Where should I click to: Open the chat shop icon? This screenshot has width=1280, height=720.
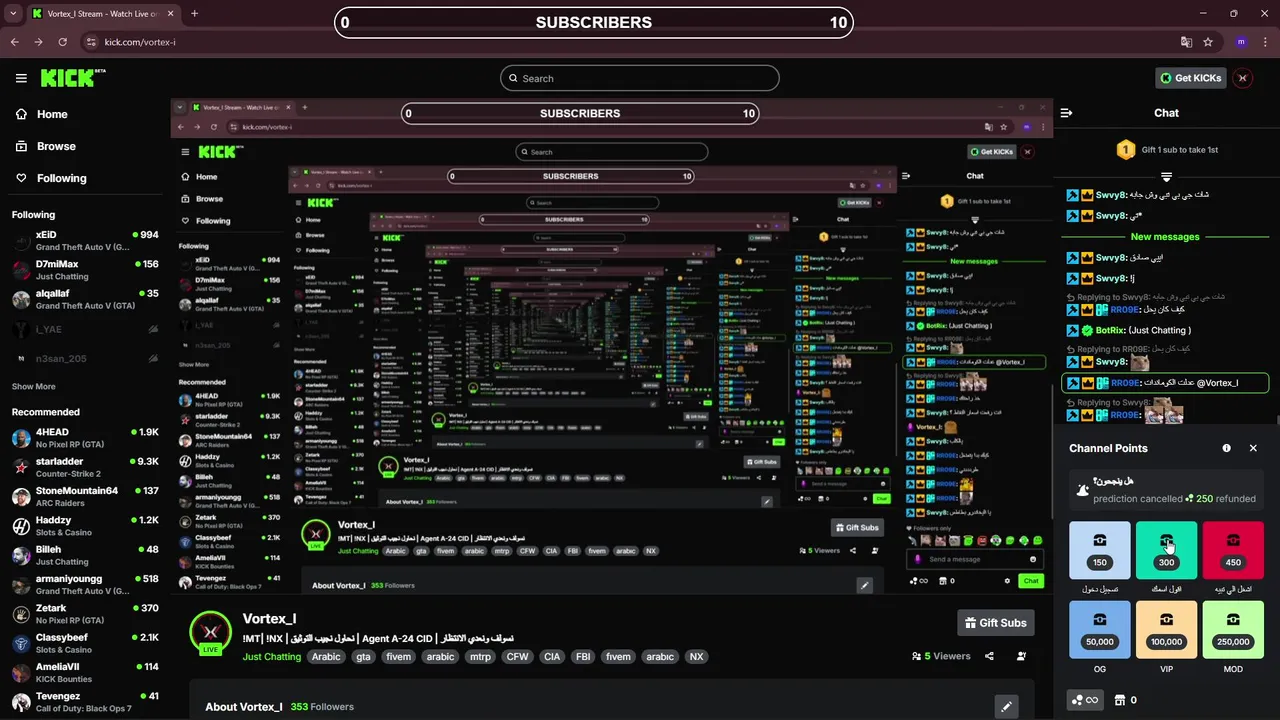click(1126, 700)
